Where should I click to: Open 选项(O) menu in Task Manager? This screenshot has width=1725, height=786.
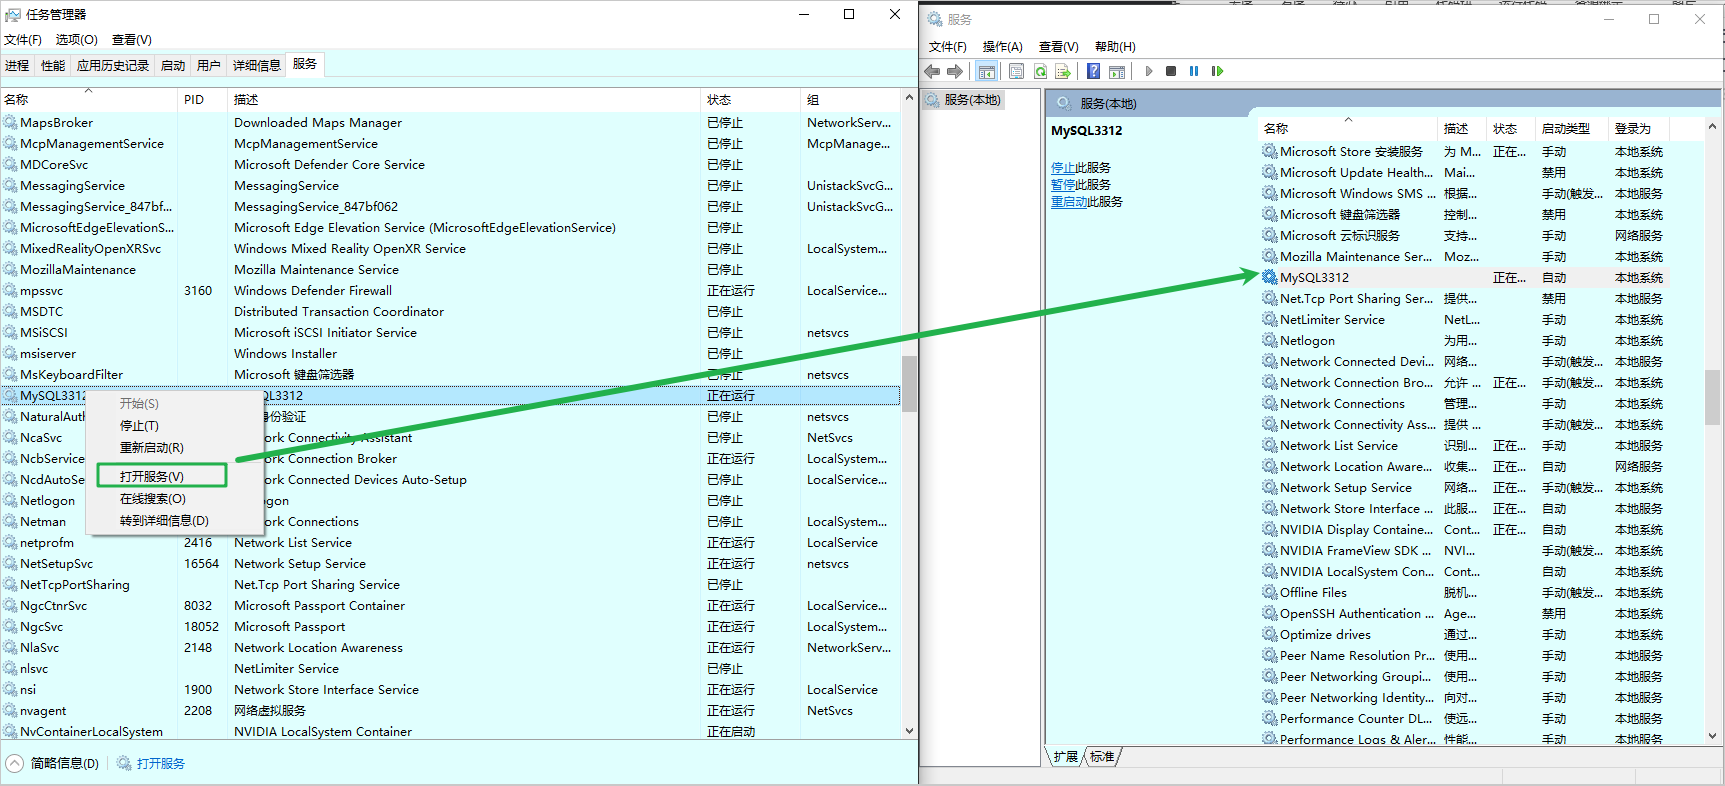pyautogui.click(x=77, y=39)
